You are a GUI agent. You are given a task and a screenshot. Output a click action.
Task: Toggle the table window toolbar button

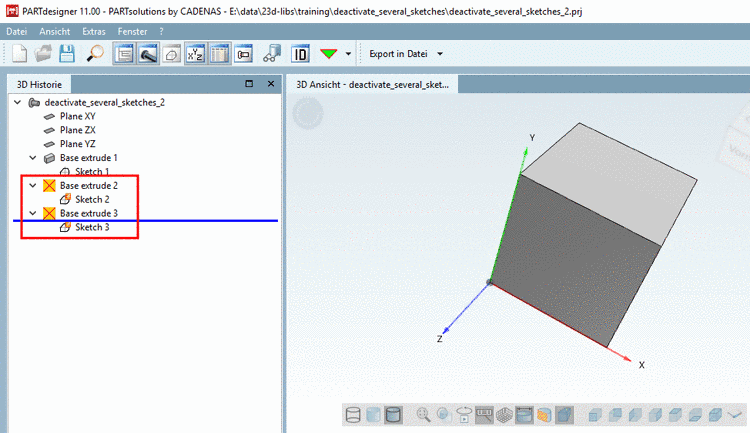(219, 54)
